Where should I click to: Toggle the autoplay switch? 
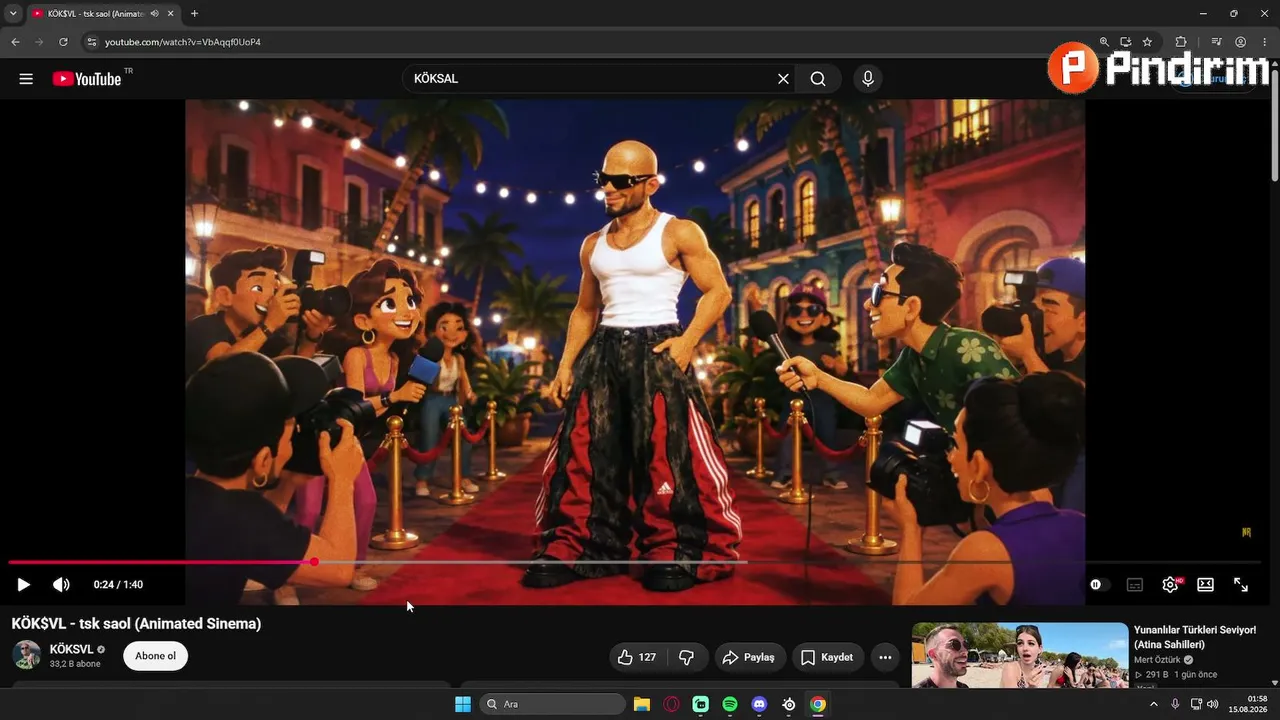[x=1098, y=585]
